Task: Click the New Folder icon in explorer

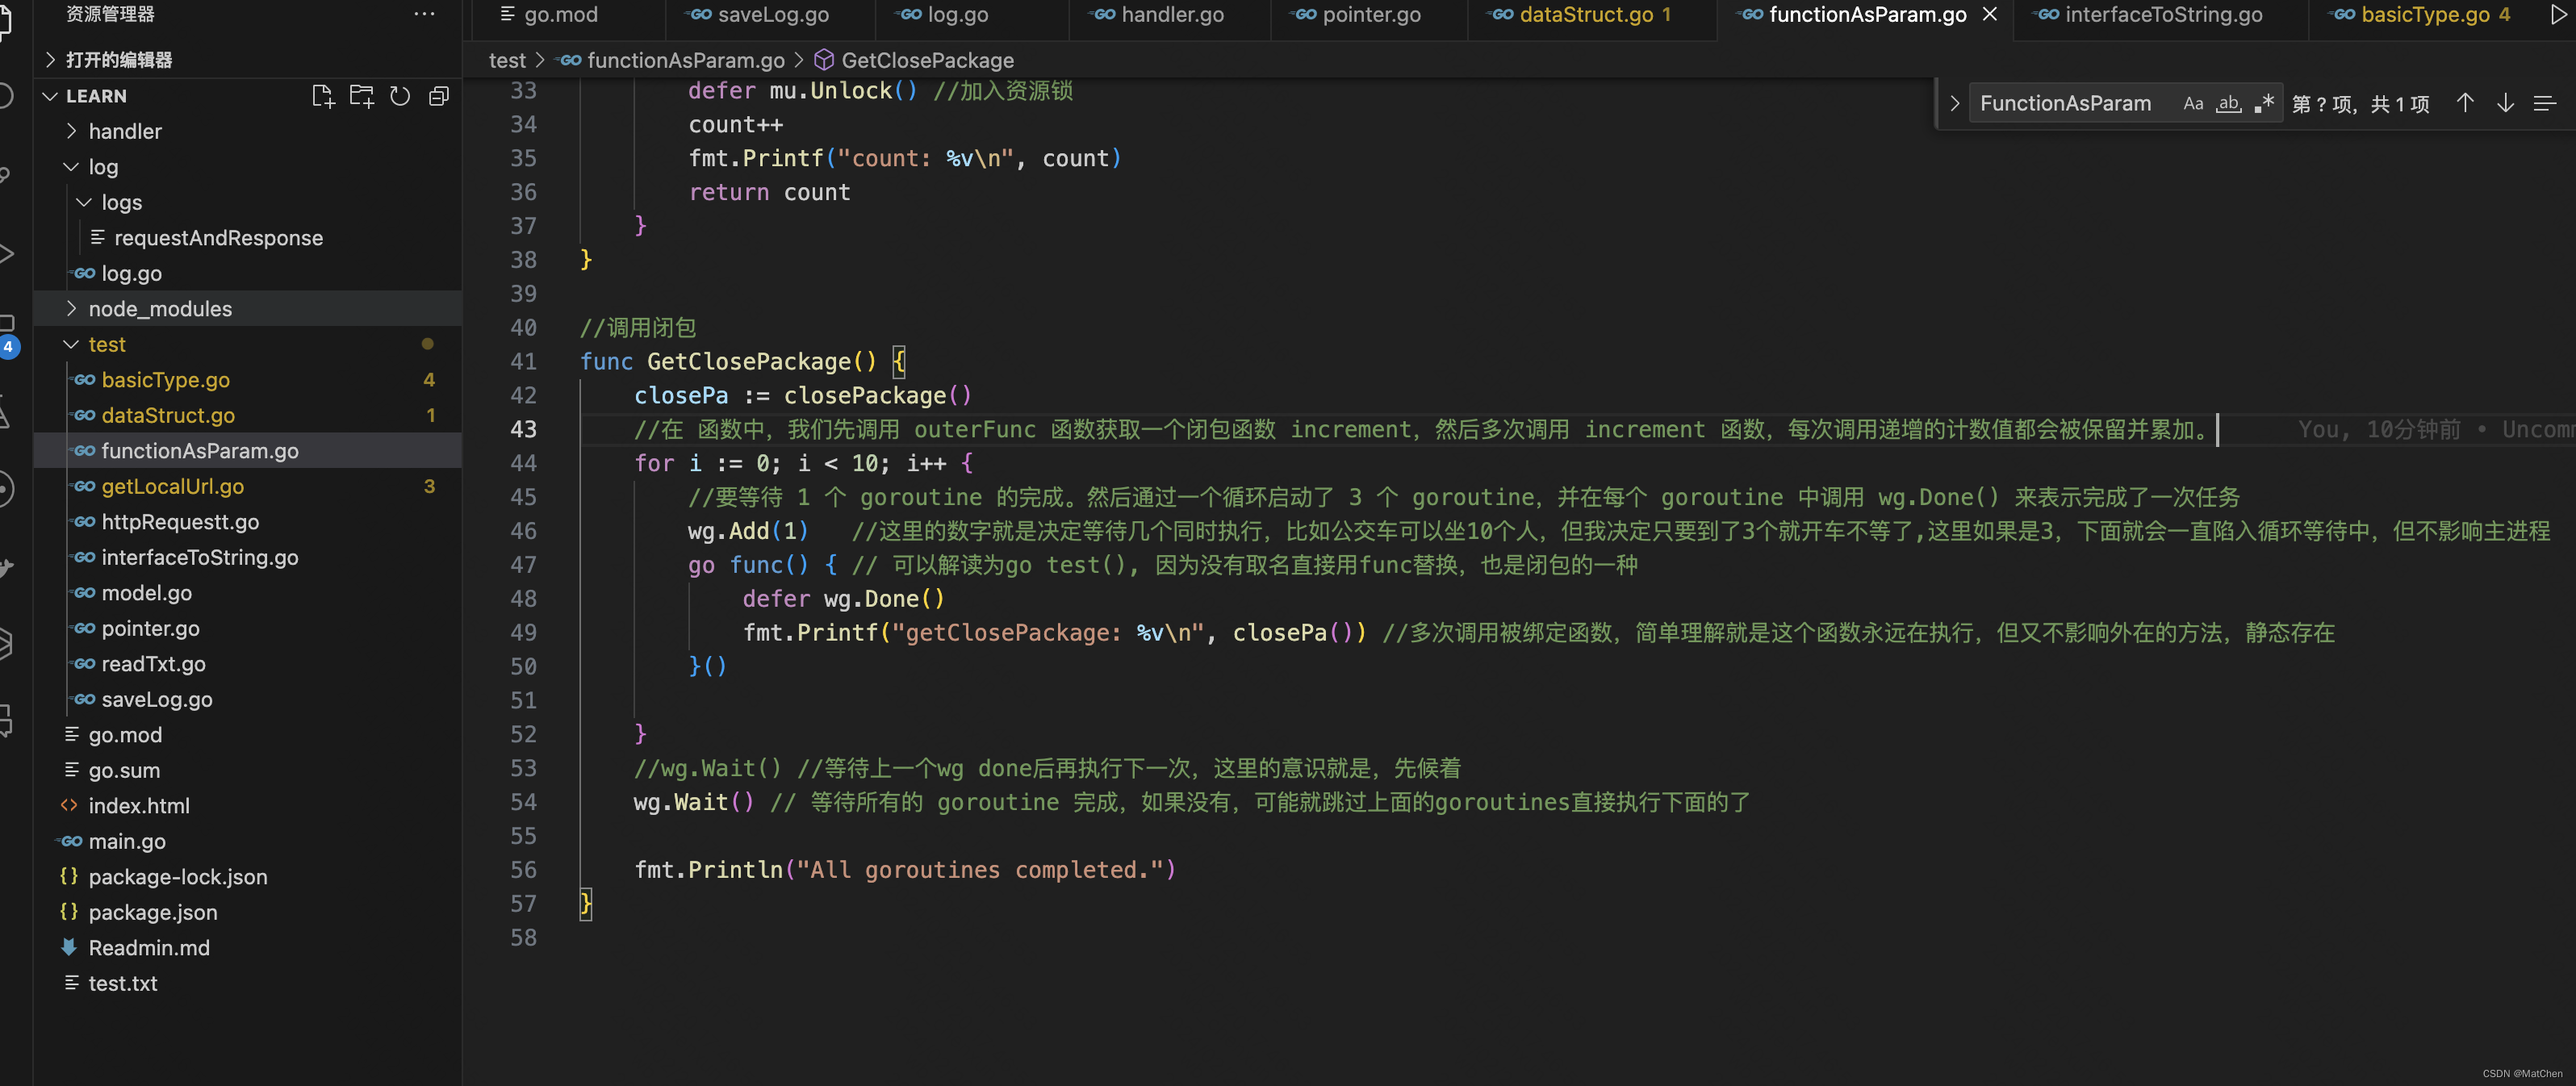Action: pos(361,96)
